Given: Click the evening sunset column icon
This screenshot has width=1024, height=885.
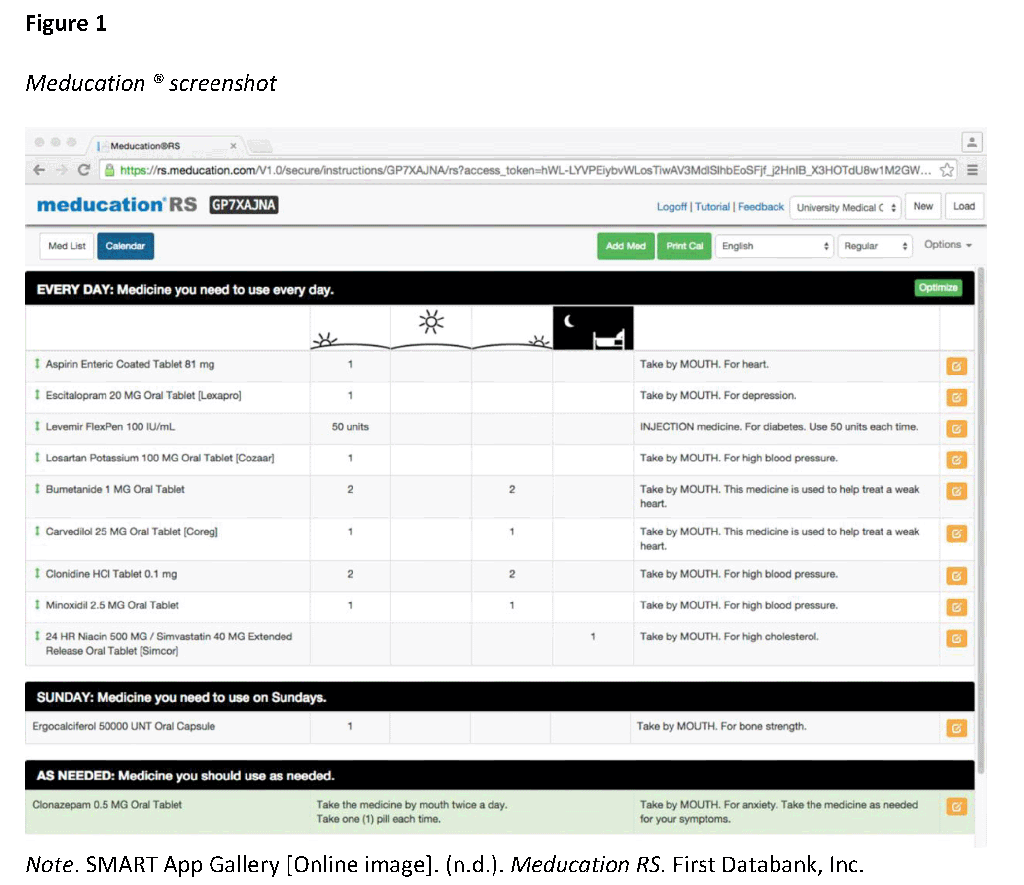Looking at the screenshot, I should pyautogui.click(x=539, y=341).
